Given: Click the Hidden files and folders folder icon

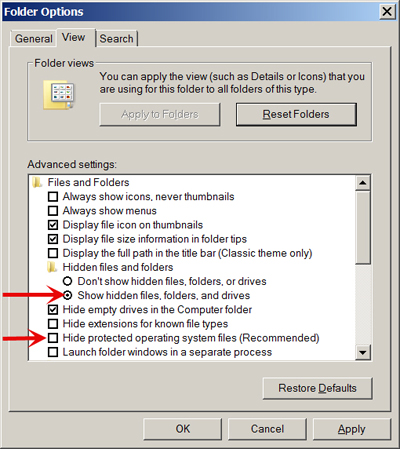Looking at the screenshot, I should click(52, 267).
